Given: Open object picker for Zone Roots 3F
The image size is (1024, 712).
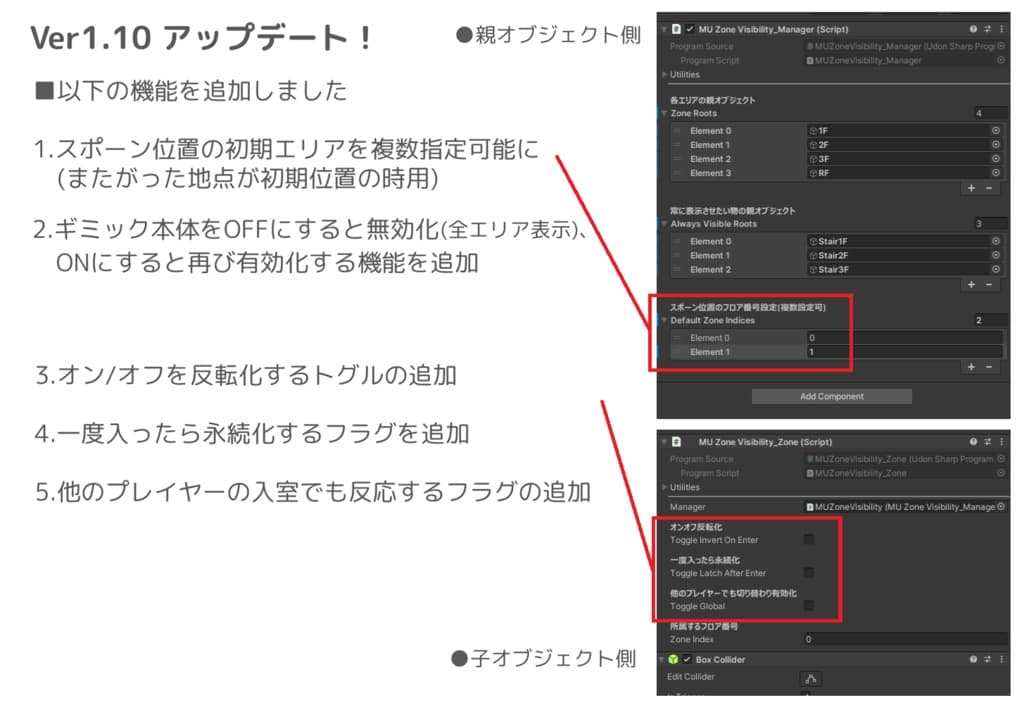Looking at the screenshot, I should (x=996, y=159).
